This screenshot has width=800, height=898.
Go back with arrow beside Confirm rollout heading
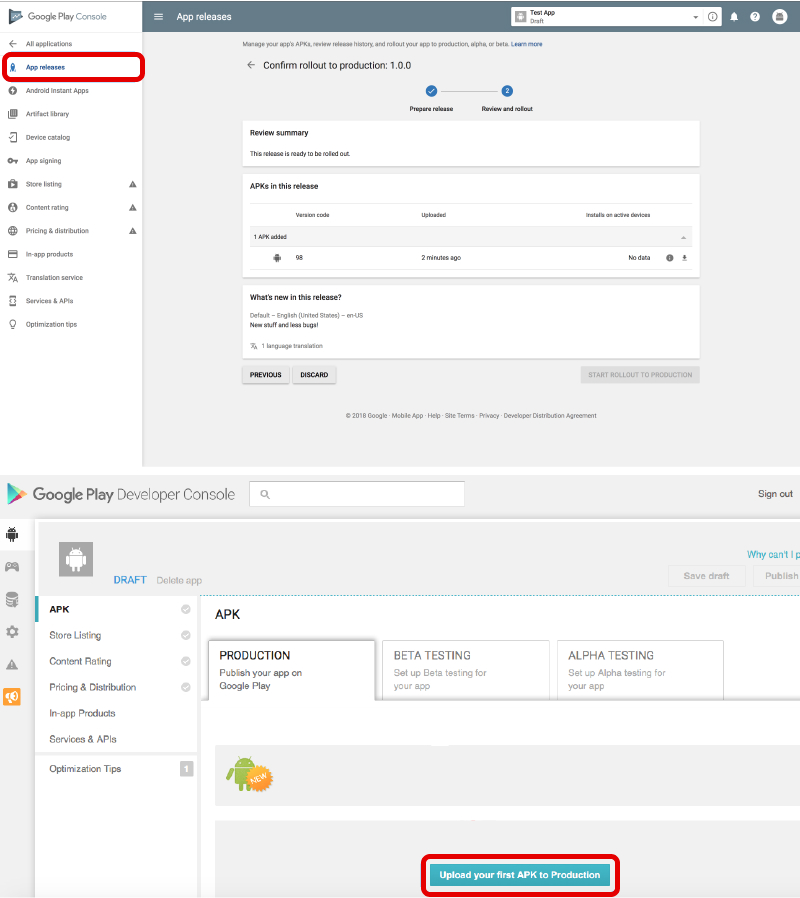tap(251, 65)
